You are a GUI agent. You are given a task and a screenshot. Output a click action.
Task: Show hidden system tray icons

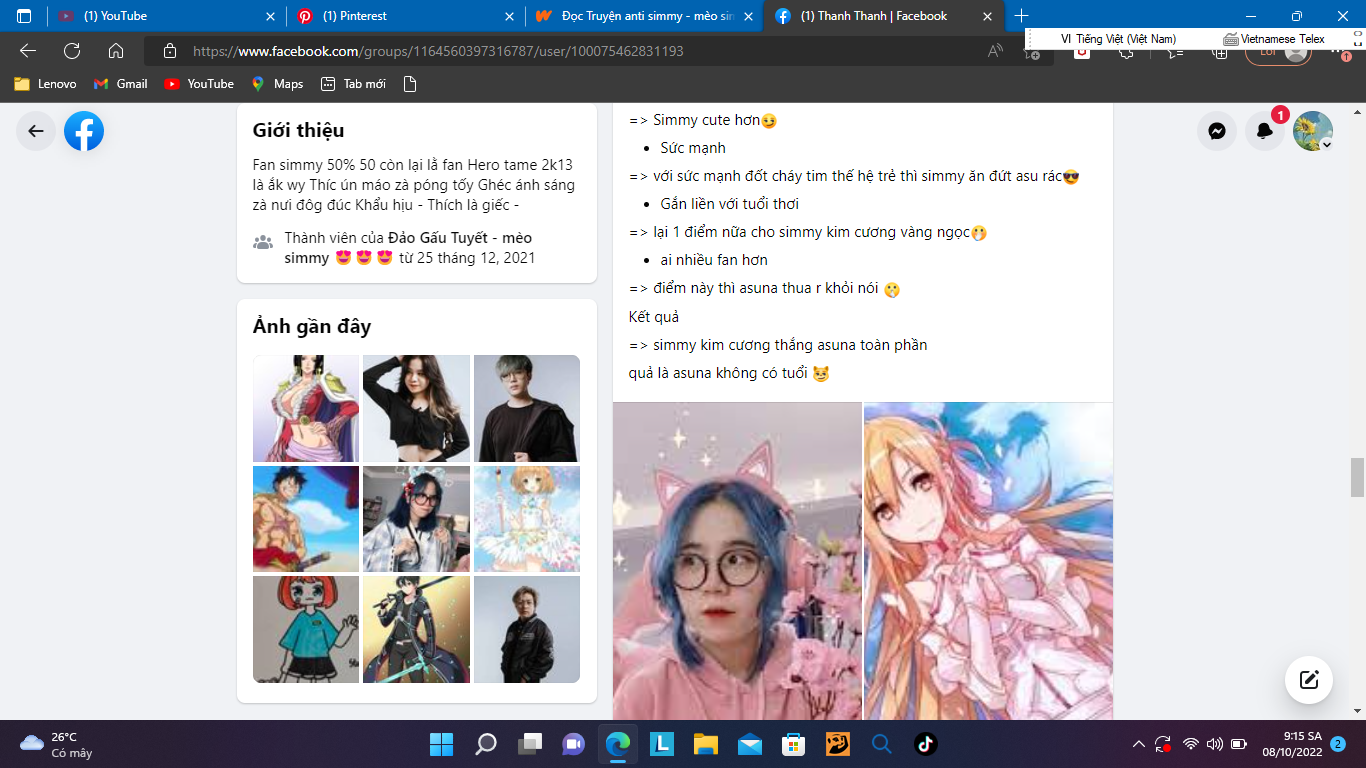click(1138, 744)
